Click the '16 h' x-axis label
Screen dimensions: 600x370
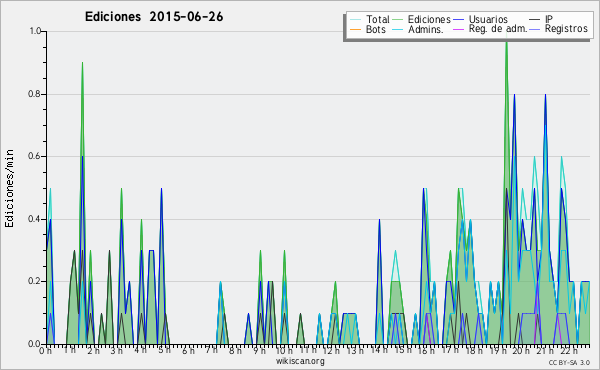tap(426, 350)
